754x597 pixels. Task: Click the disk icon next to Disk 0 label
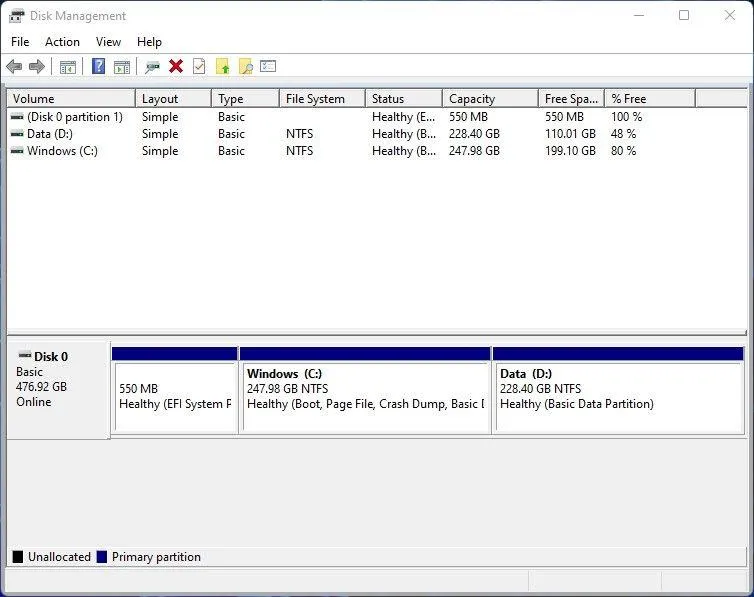pyautogui.click(x=25, y=355)
